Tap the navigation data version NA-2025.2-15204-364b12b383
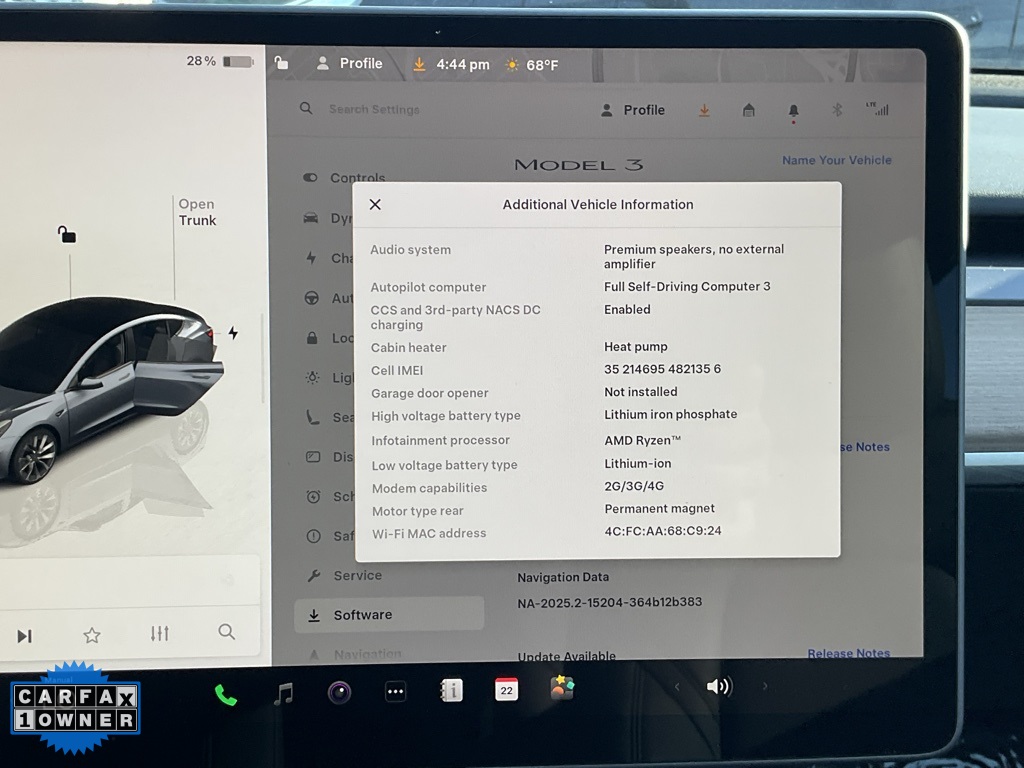Viewport: 1024px width, 768px height. click(x=610, y=602)
